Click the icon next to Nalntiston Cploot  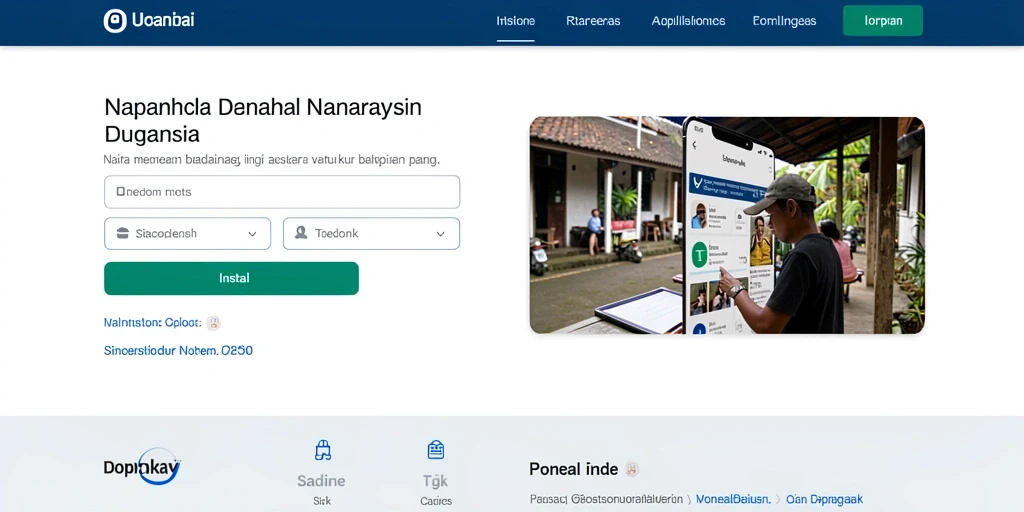tap(214, 323)
